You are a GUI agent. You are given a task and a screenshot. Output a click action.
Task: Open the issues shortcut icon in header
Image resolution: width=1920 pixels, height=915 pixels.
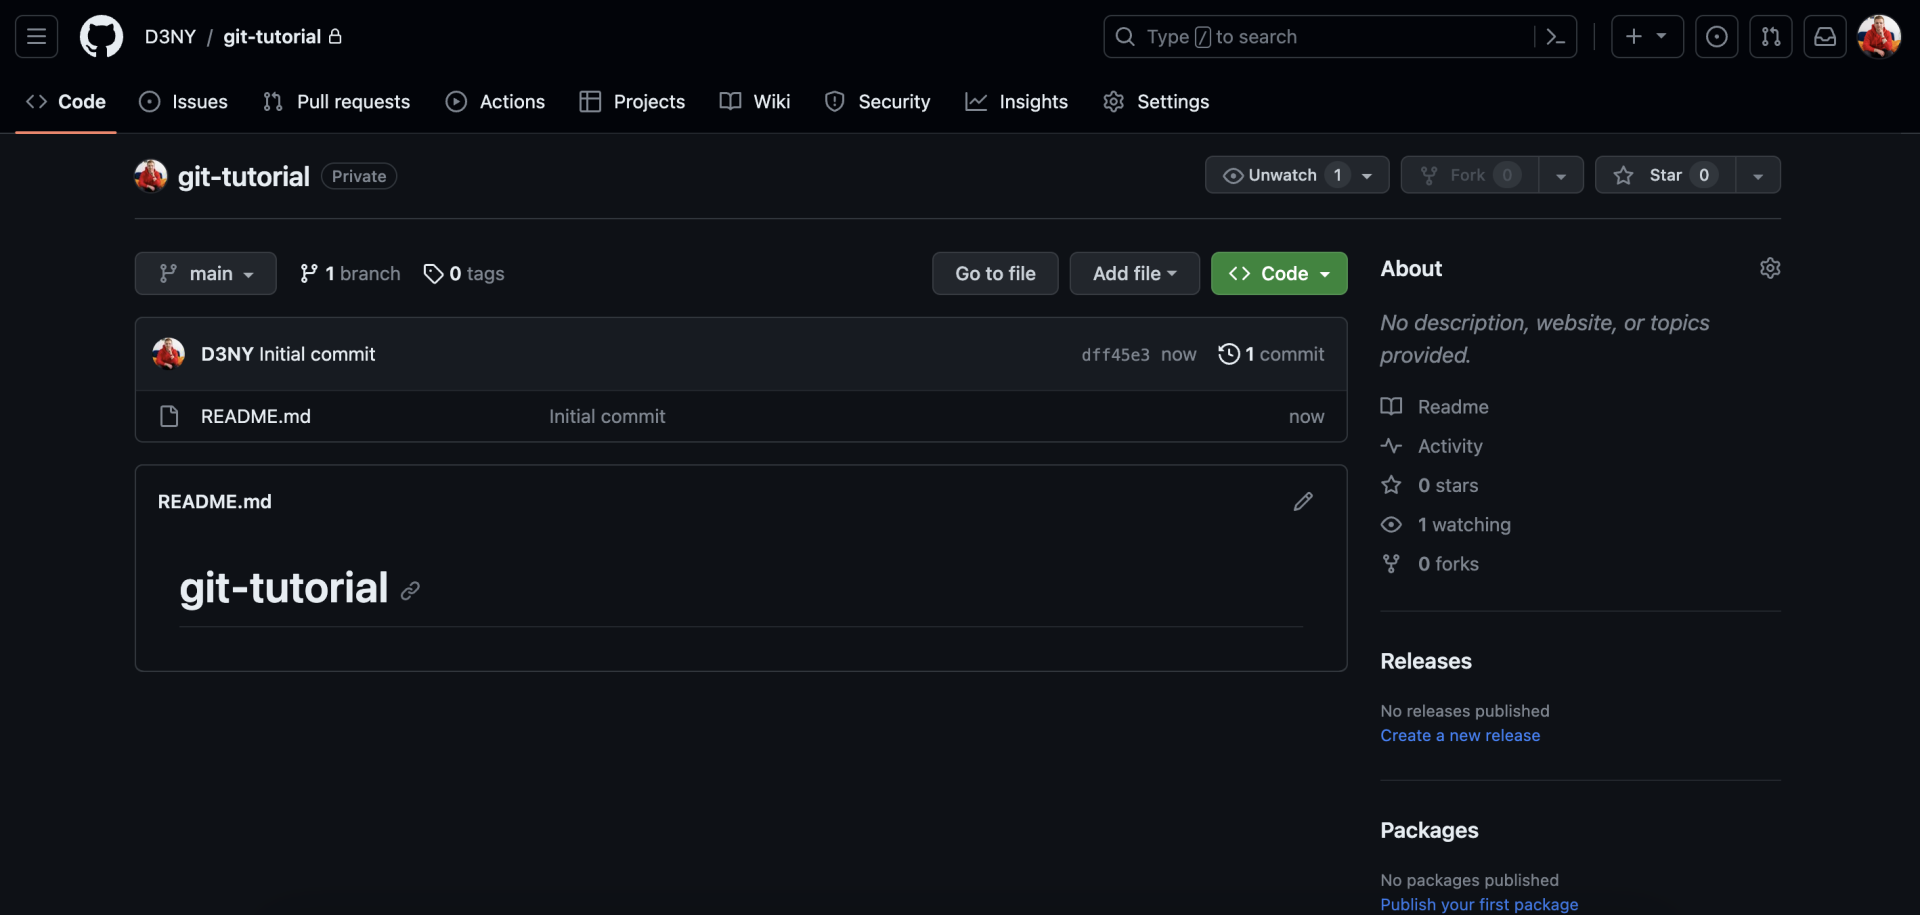(1716, 37)
